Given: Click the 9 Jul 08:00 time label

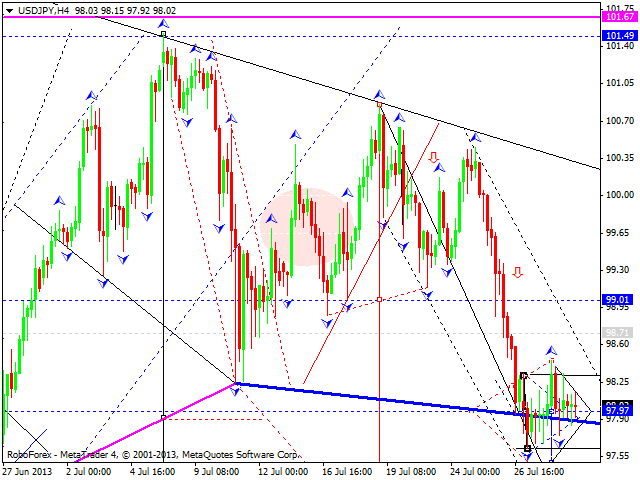Looking at the screenshot, I should pos(217,472).
